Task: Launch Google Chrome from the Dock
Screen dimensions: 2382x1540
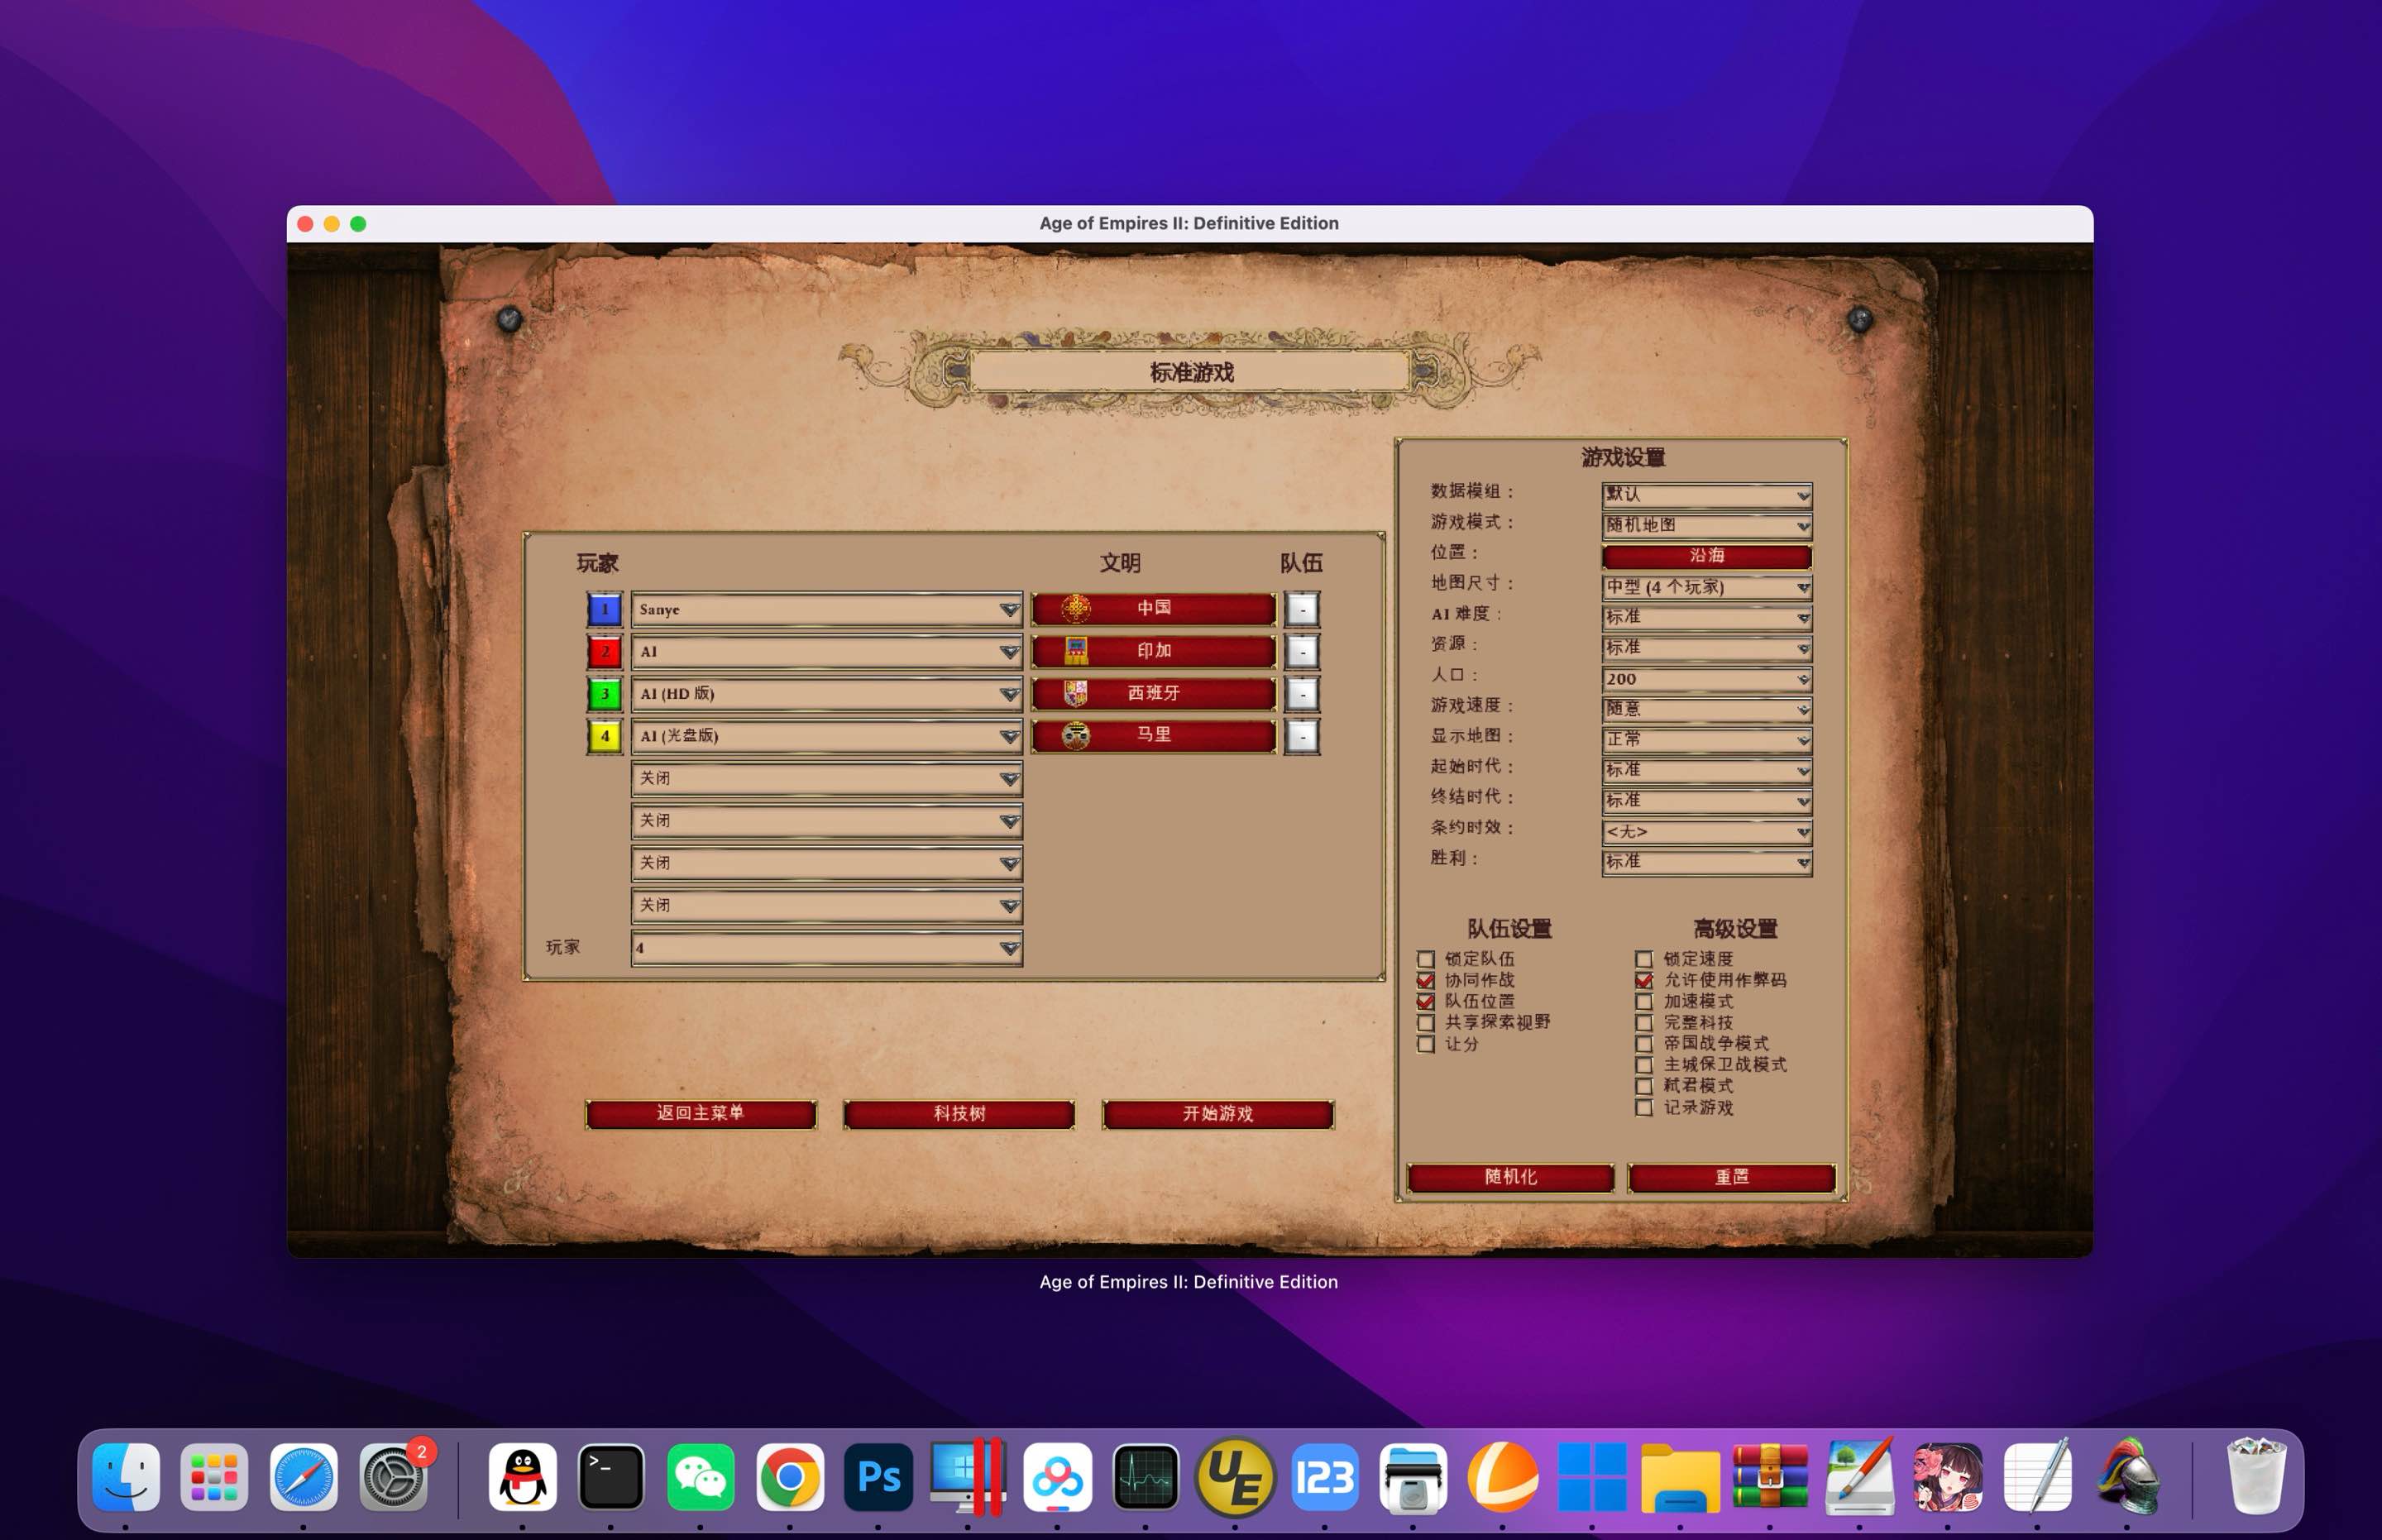Action: pos(789,1477)
